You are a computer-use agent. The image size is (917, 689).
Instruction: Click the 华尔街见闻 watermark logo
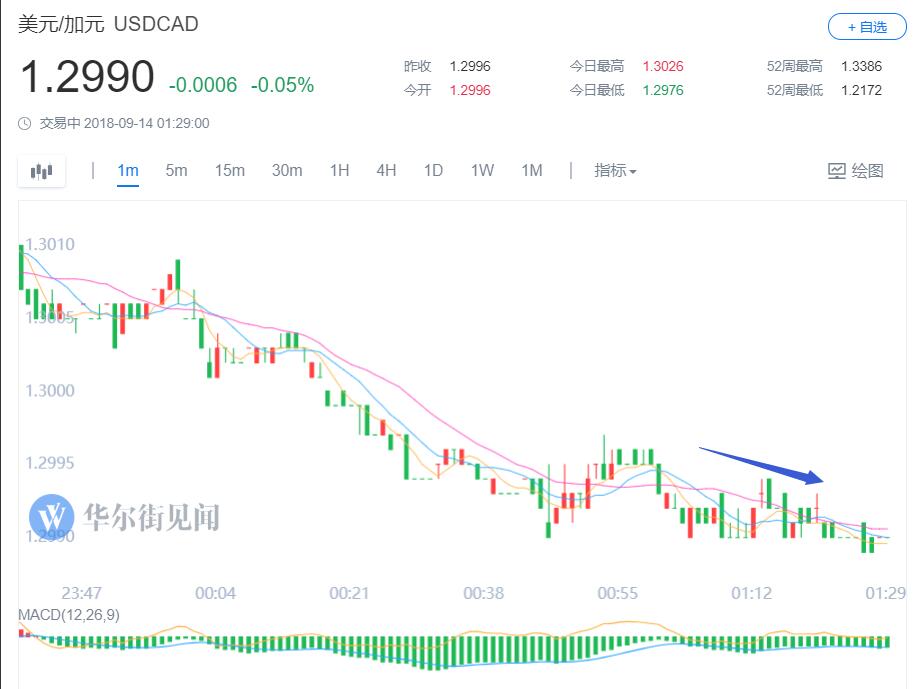coord(51,516)
